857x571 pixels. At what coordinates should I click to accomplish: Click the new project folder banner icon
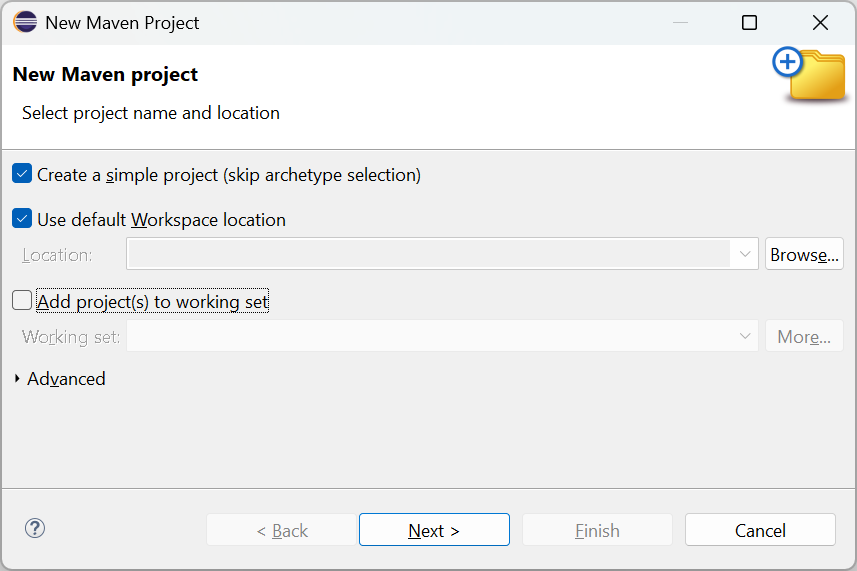(811, 75)
